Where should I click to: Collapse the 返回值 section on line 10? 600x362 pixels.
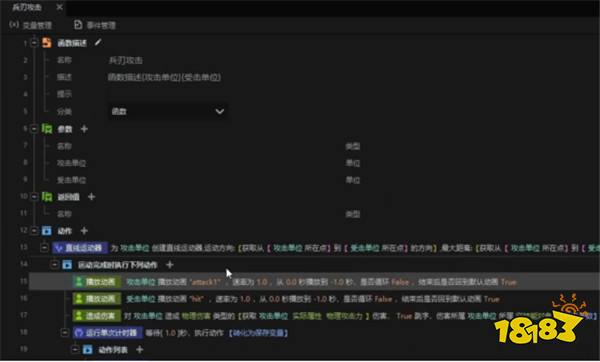(34, 197)
